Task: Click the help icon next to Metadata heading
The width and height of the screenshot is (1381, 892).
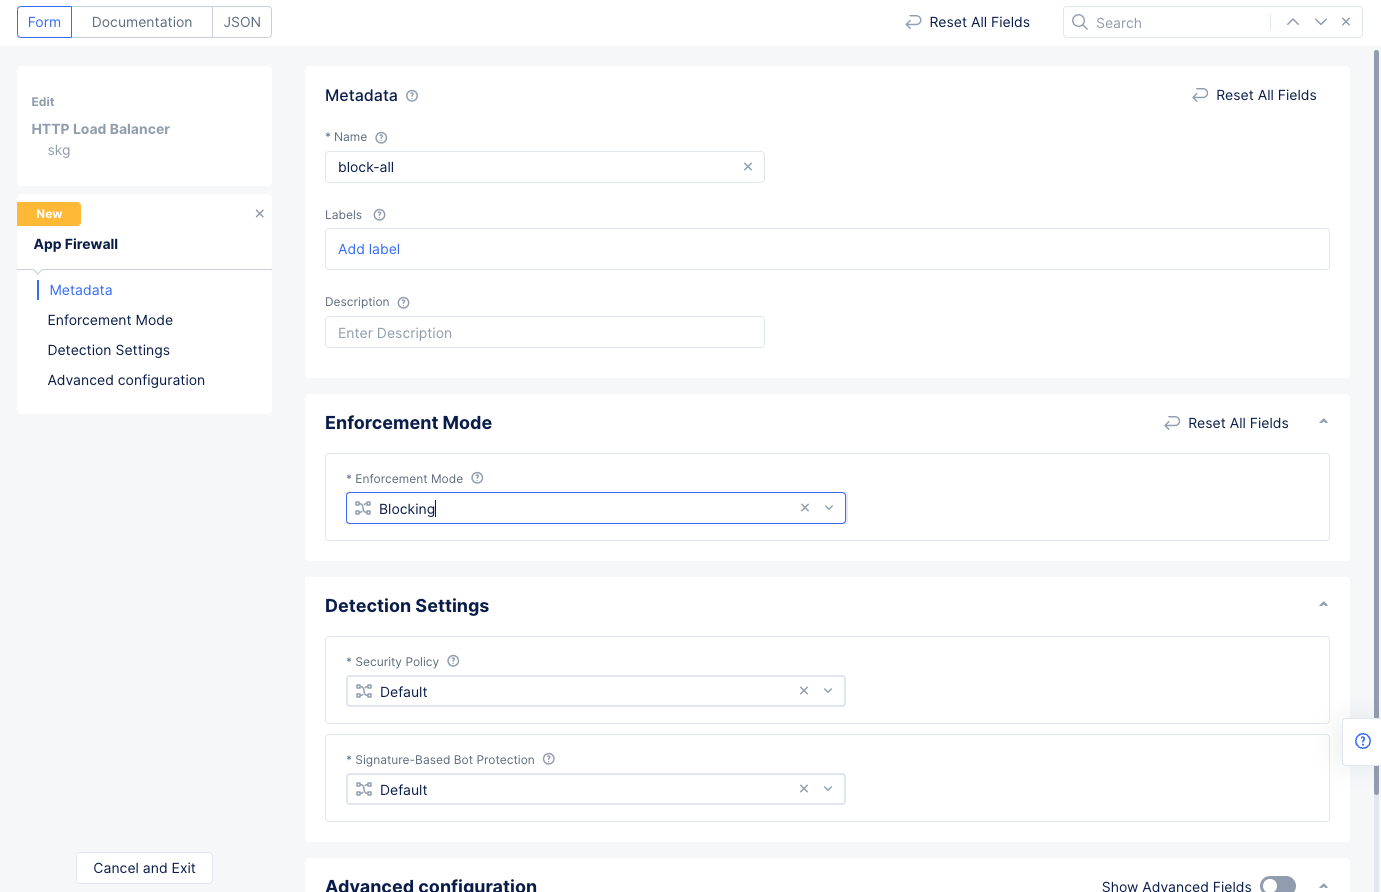Action: [412, 96]
